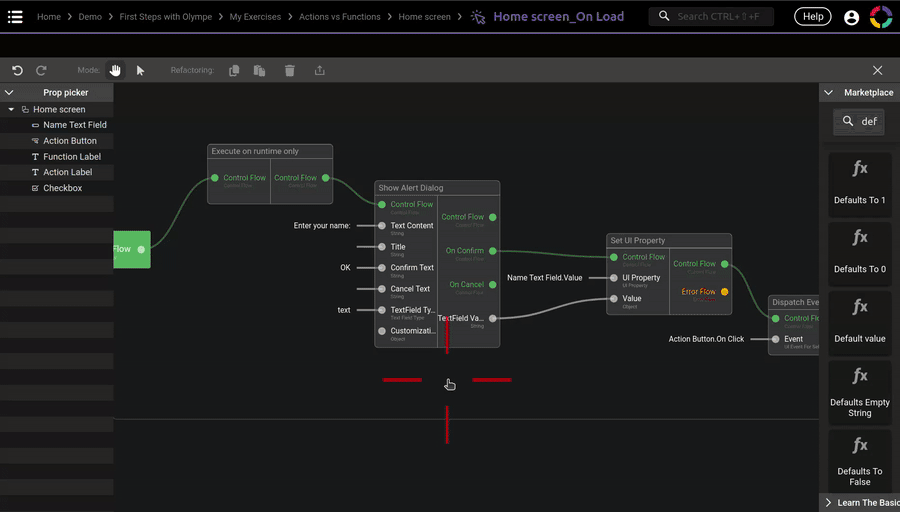Click the redo arrow icon
Image resolution: width=900 pixels, height=512 pixels.
pos(41,71)
